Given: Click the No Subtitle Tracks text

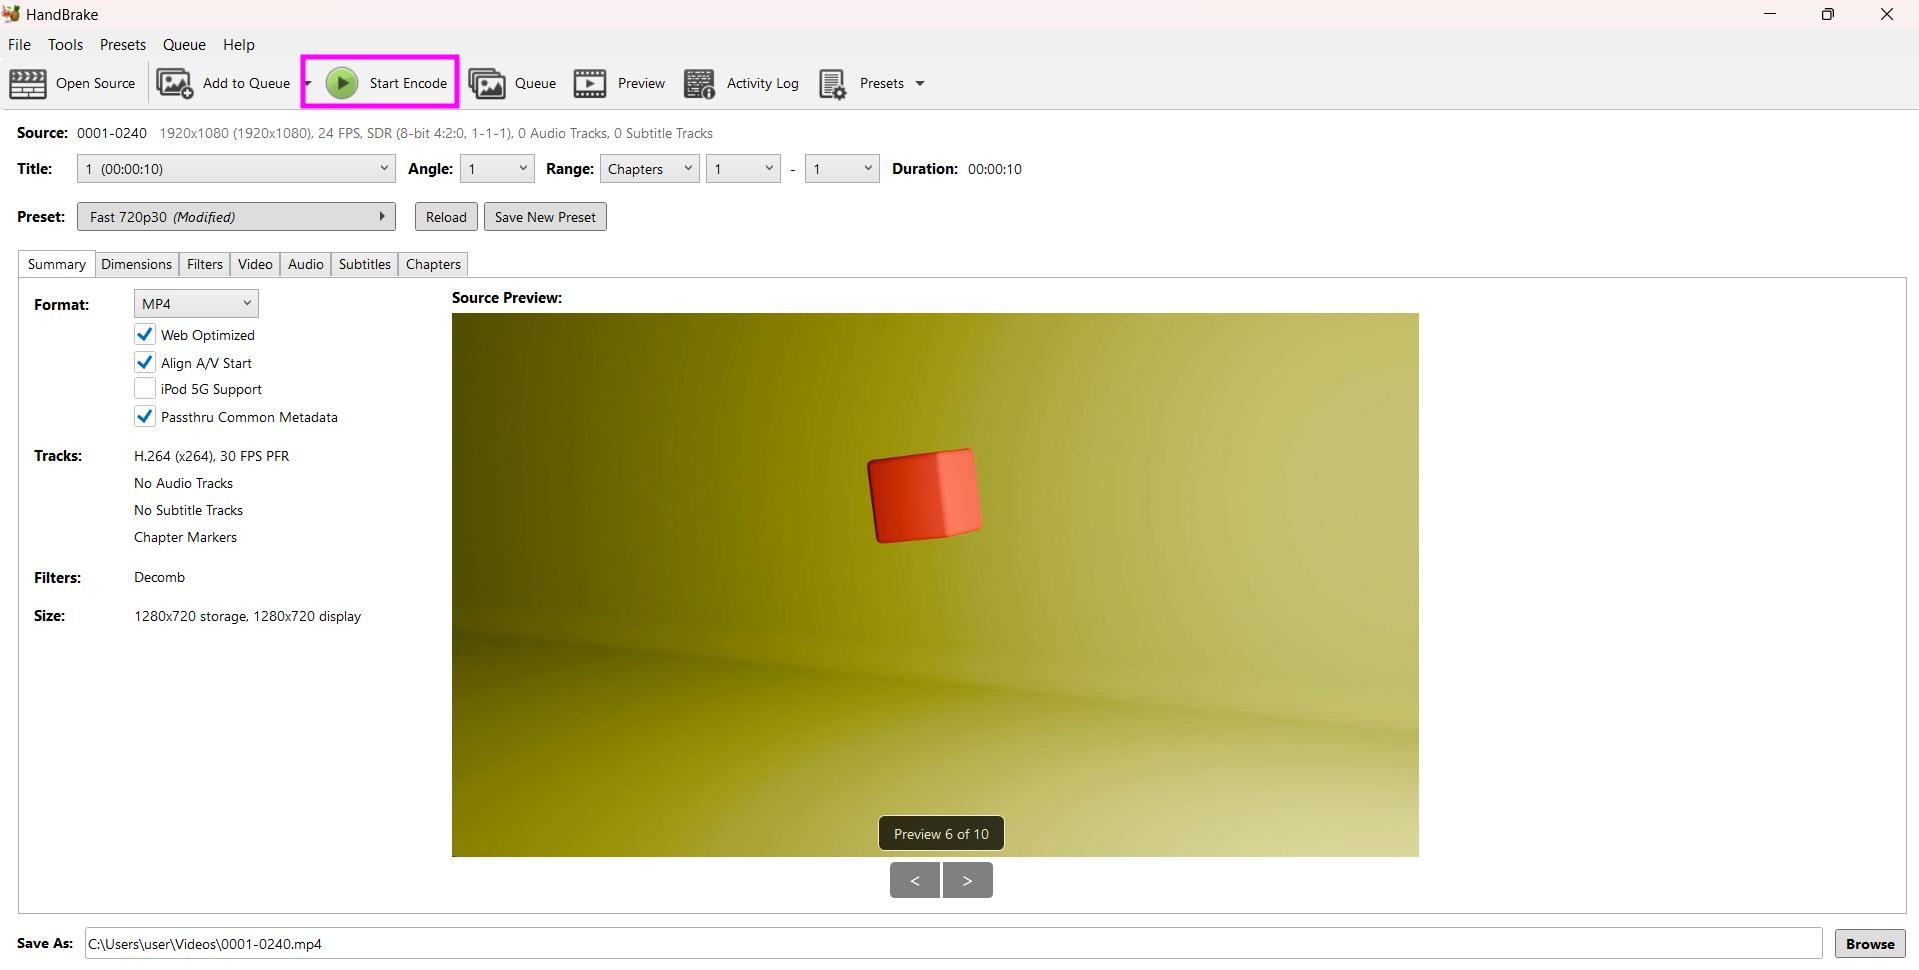Looking at the screenshot, I should pos(188,510).
